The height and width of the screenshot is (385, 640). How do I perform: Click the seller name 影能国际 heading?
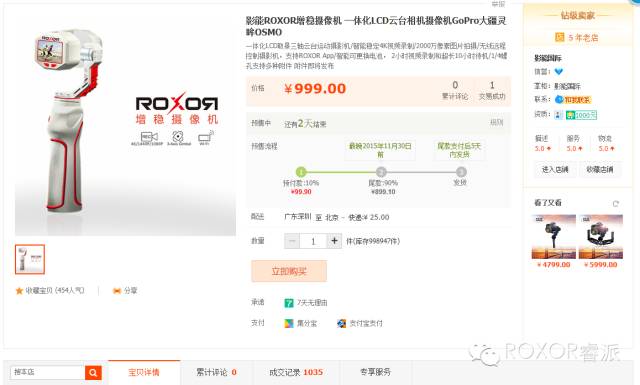tap(548, 58)
